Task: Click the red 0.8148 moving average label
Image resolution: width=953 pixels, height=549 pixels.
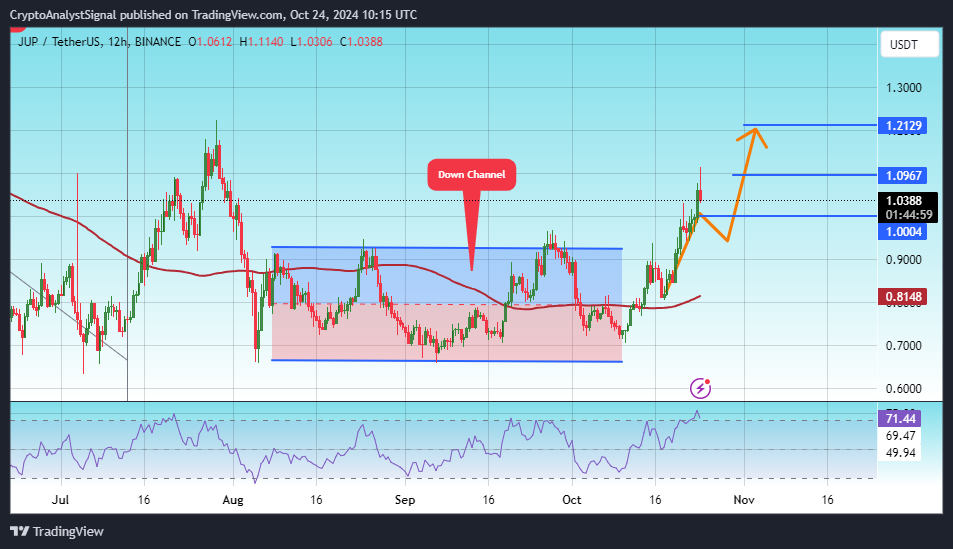Action: (903, 297)
